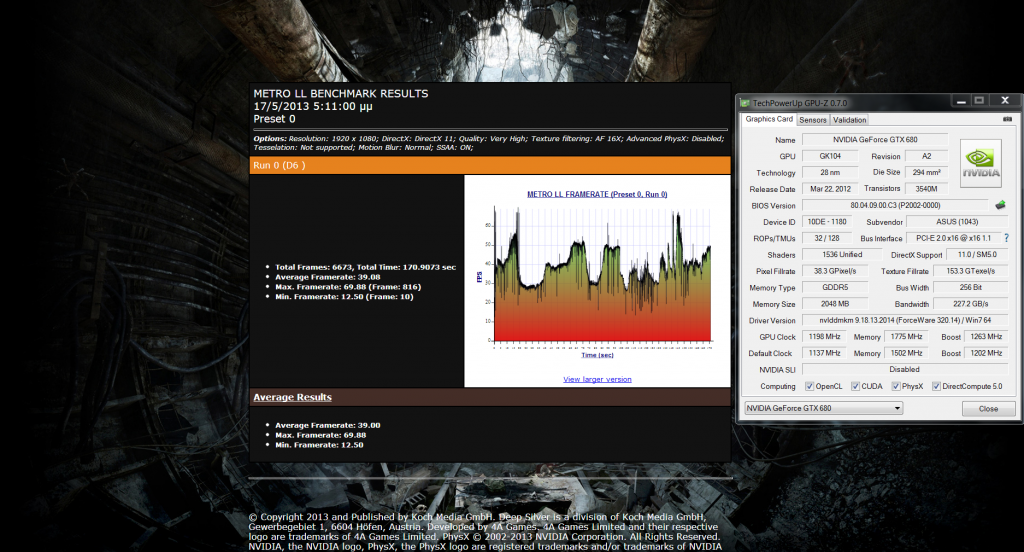Click the Pixel Fillrate field 38.3 GPixel/s

click(x=835, y=271)
